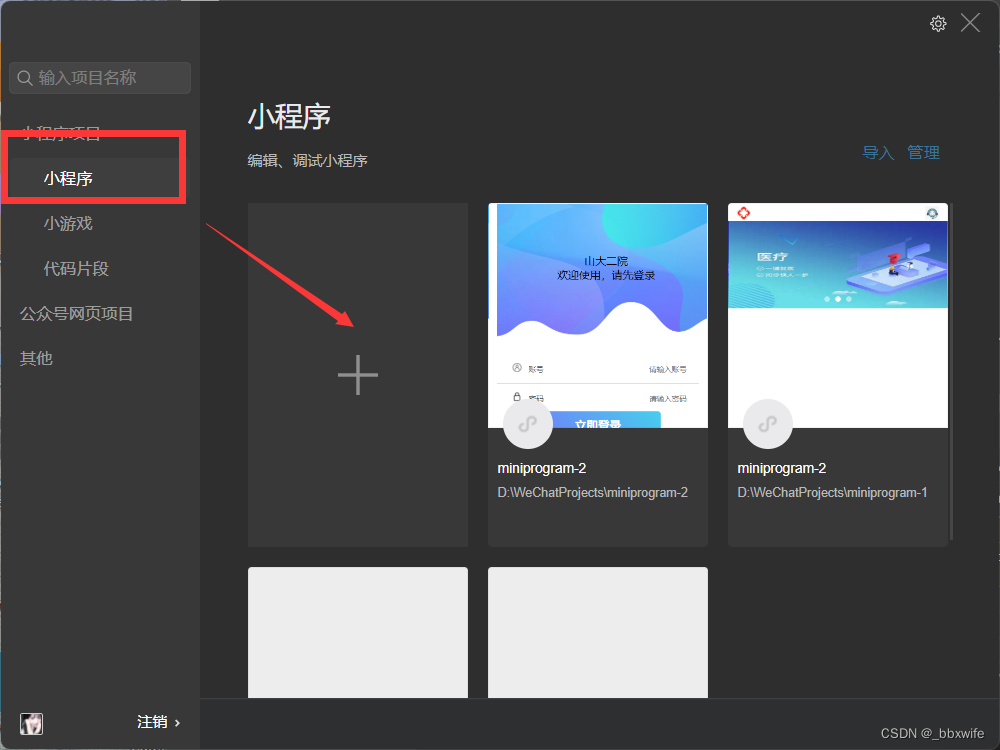This screenshot has height=750, width=1000.
Task: Click the plus icon to create project
Action: [358, 375]
